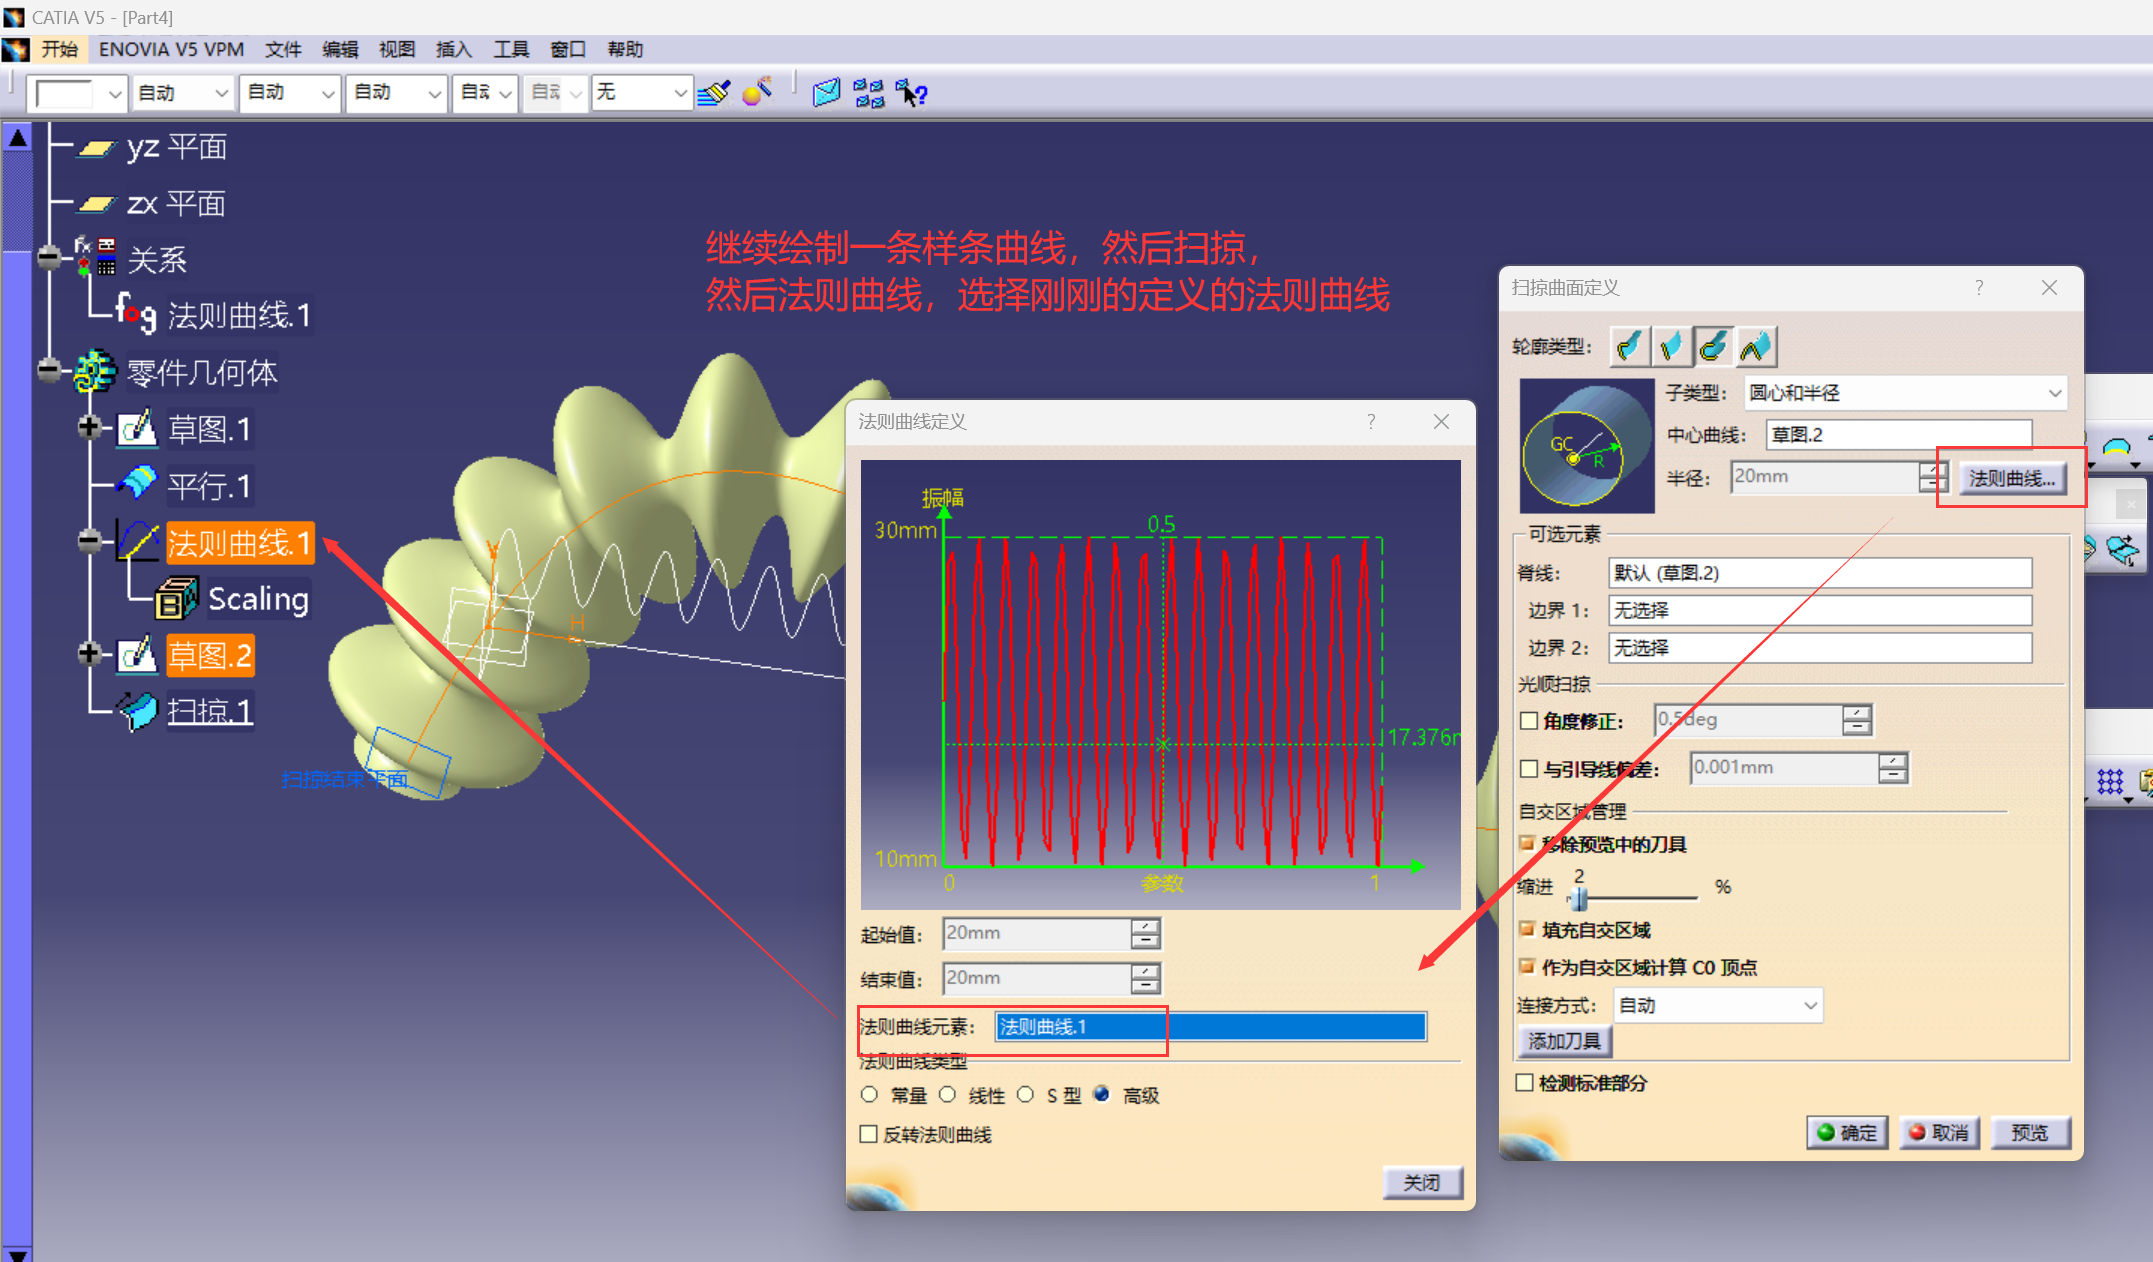
Task: Select the 法则曲线.1 node under 关系
Action: tap(238, 316)
